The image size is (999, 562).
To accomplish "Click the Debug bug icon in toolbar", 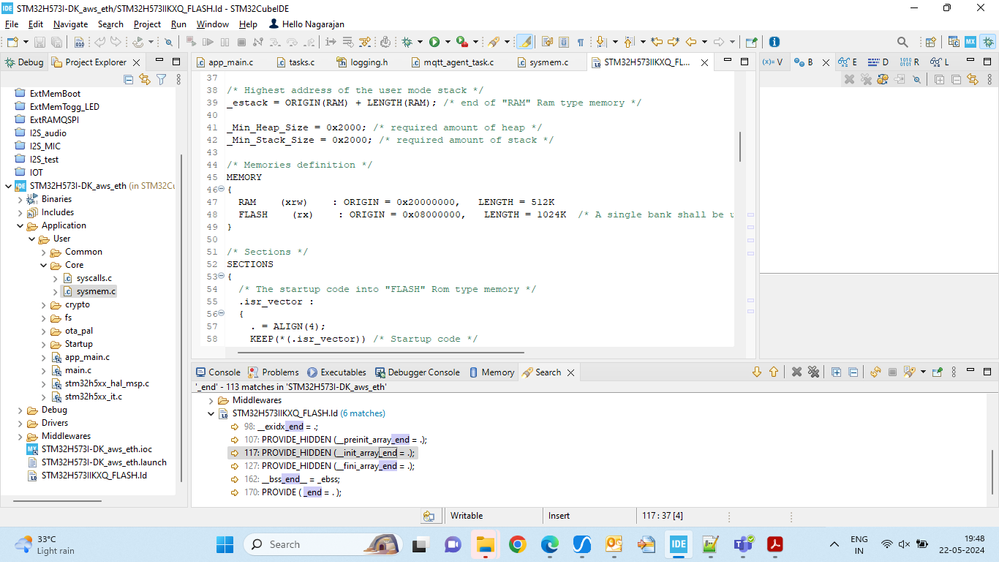I will 407,42.
